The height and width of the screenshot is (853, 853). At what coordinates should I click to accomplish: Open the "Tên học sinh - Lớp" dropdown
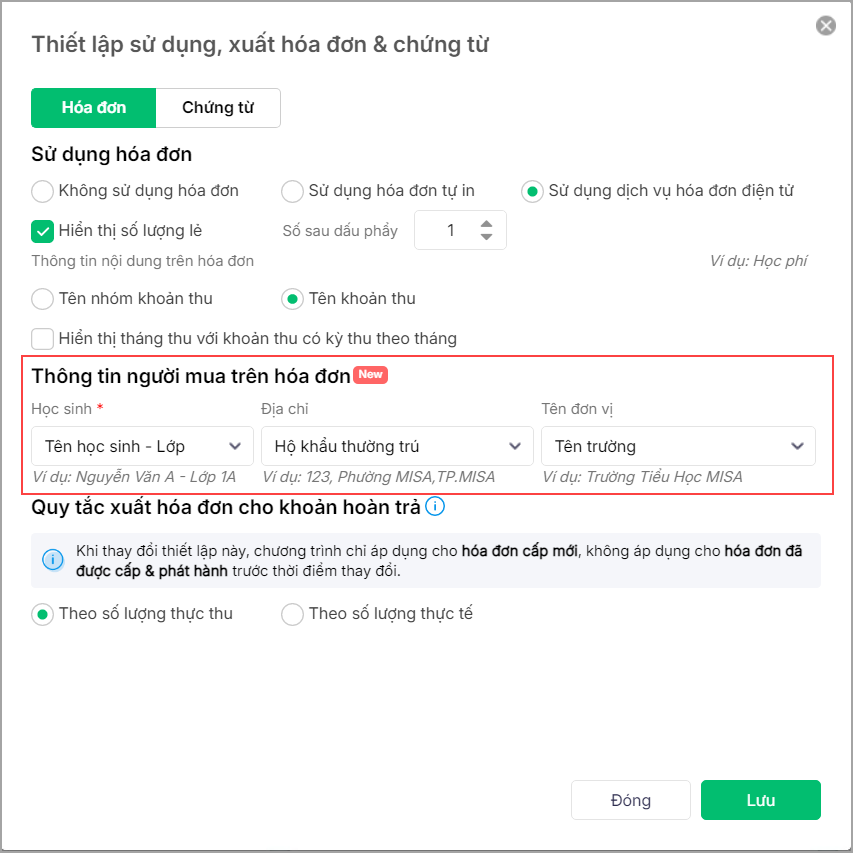[140, 446]
